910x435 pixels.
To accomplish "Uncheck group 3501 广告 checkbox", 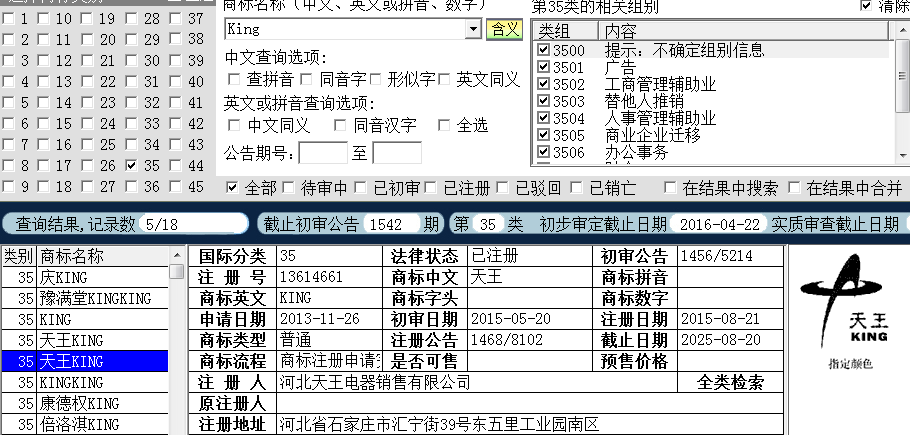I will pos(543,67).
